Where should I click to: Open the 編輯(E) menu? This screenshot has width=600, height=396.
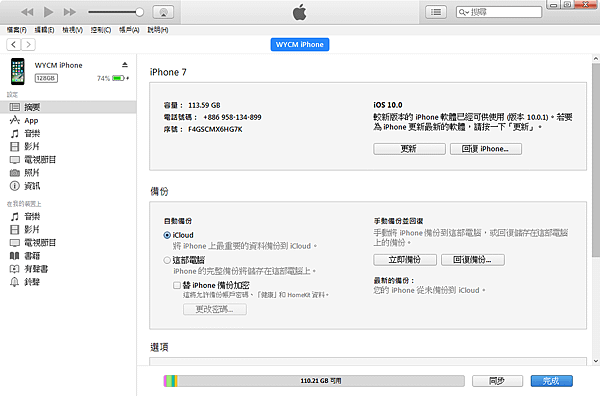click(x=44, y=30)
